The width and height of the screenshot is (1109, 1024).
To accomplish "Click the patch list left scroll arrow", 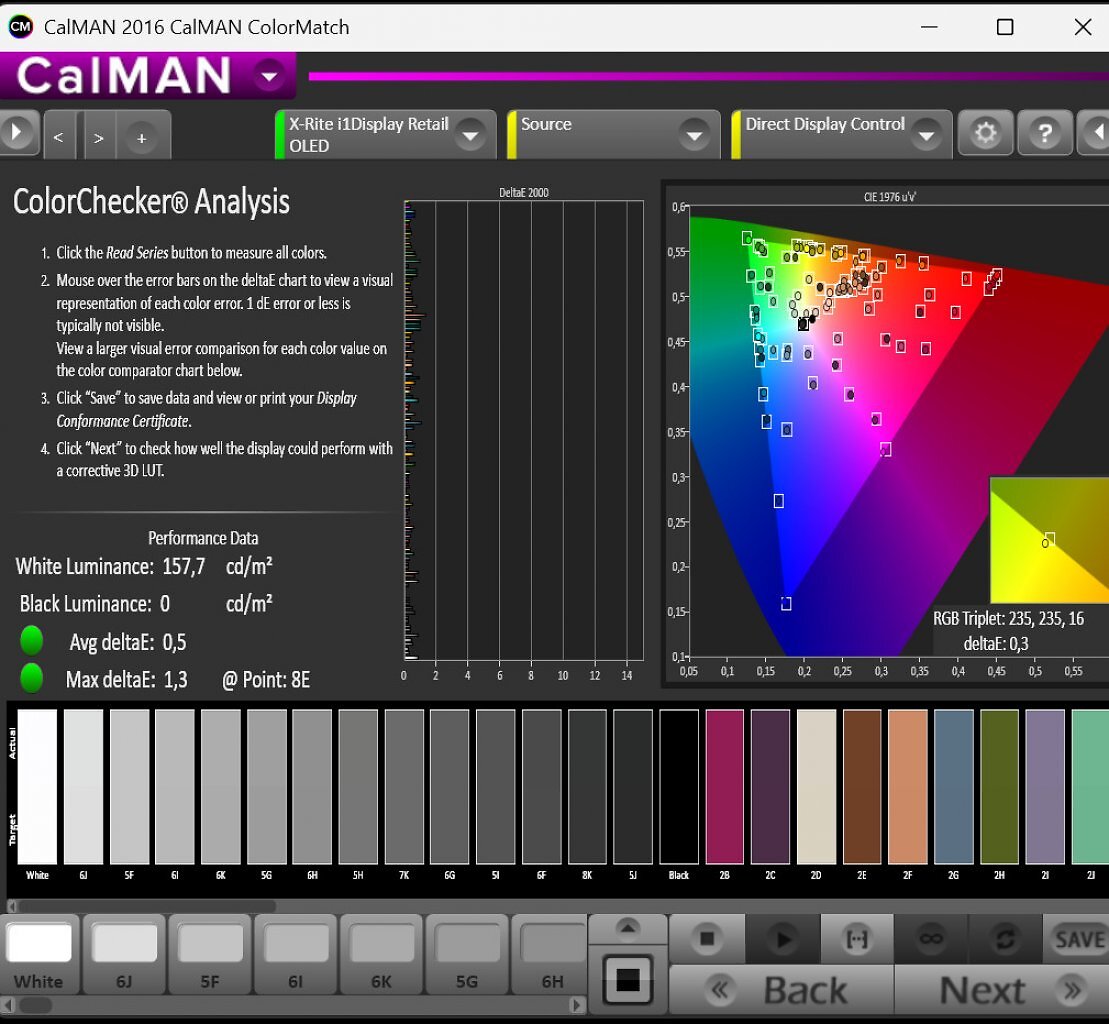I will (7, 1004).
